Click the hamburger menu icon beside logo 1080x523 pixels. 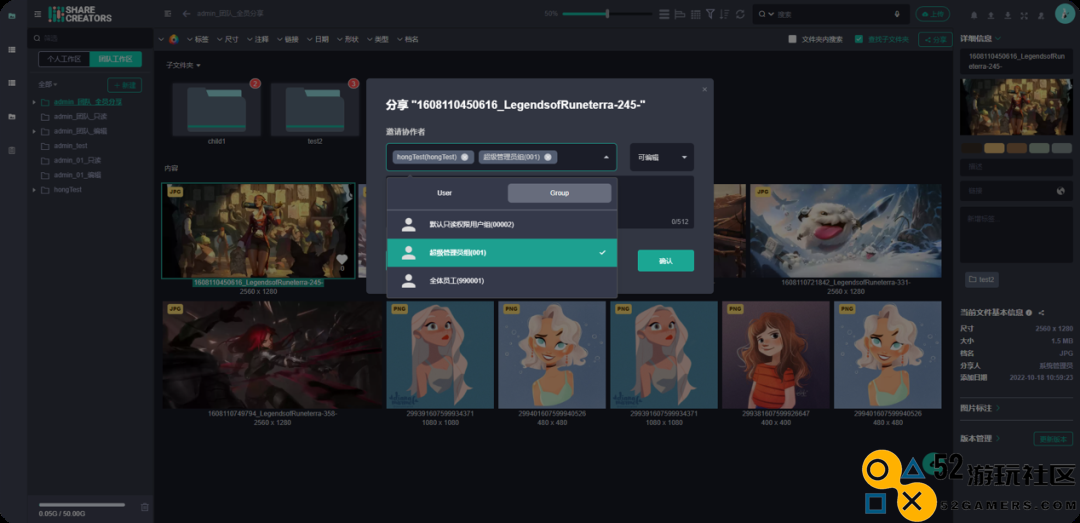(37, 14)
